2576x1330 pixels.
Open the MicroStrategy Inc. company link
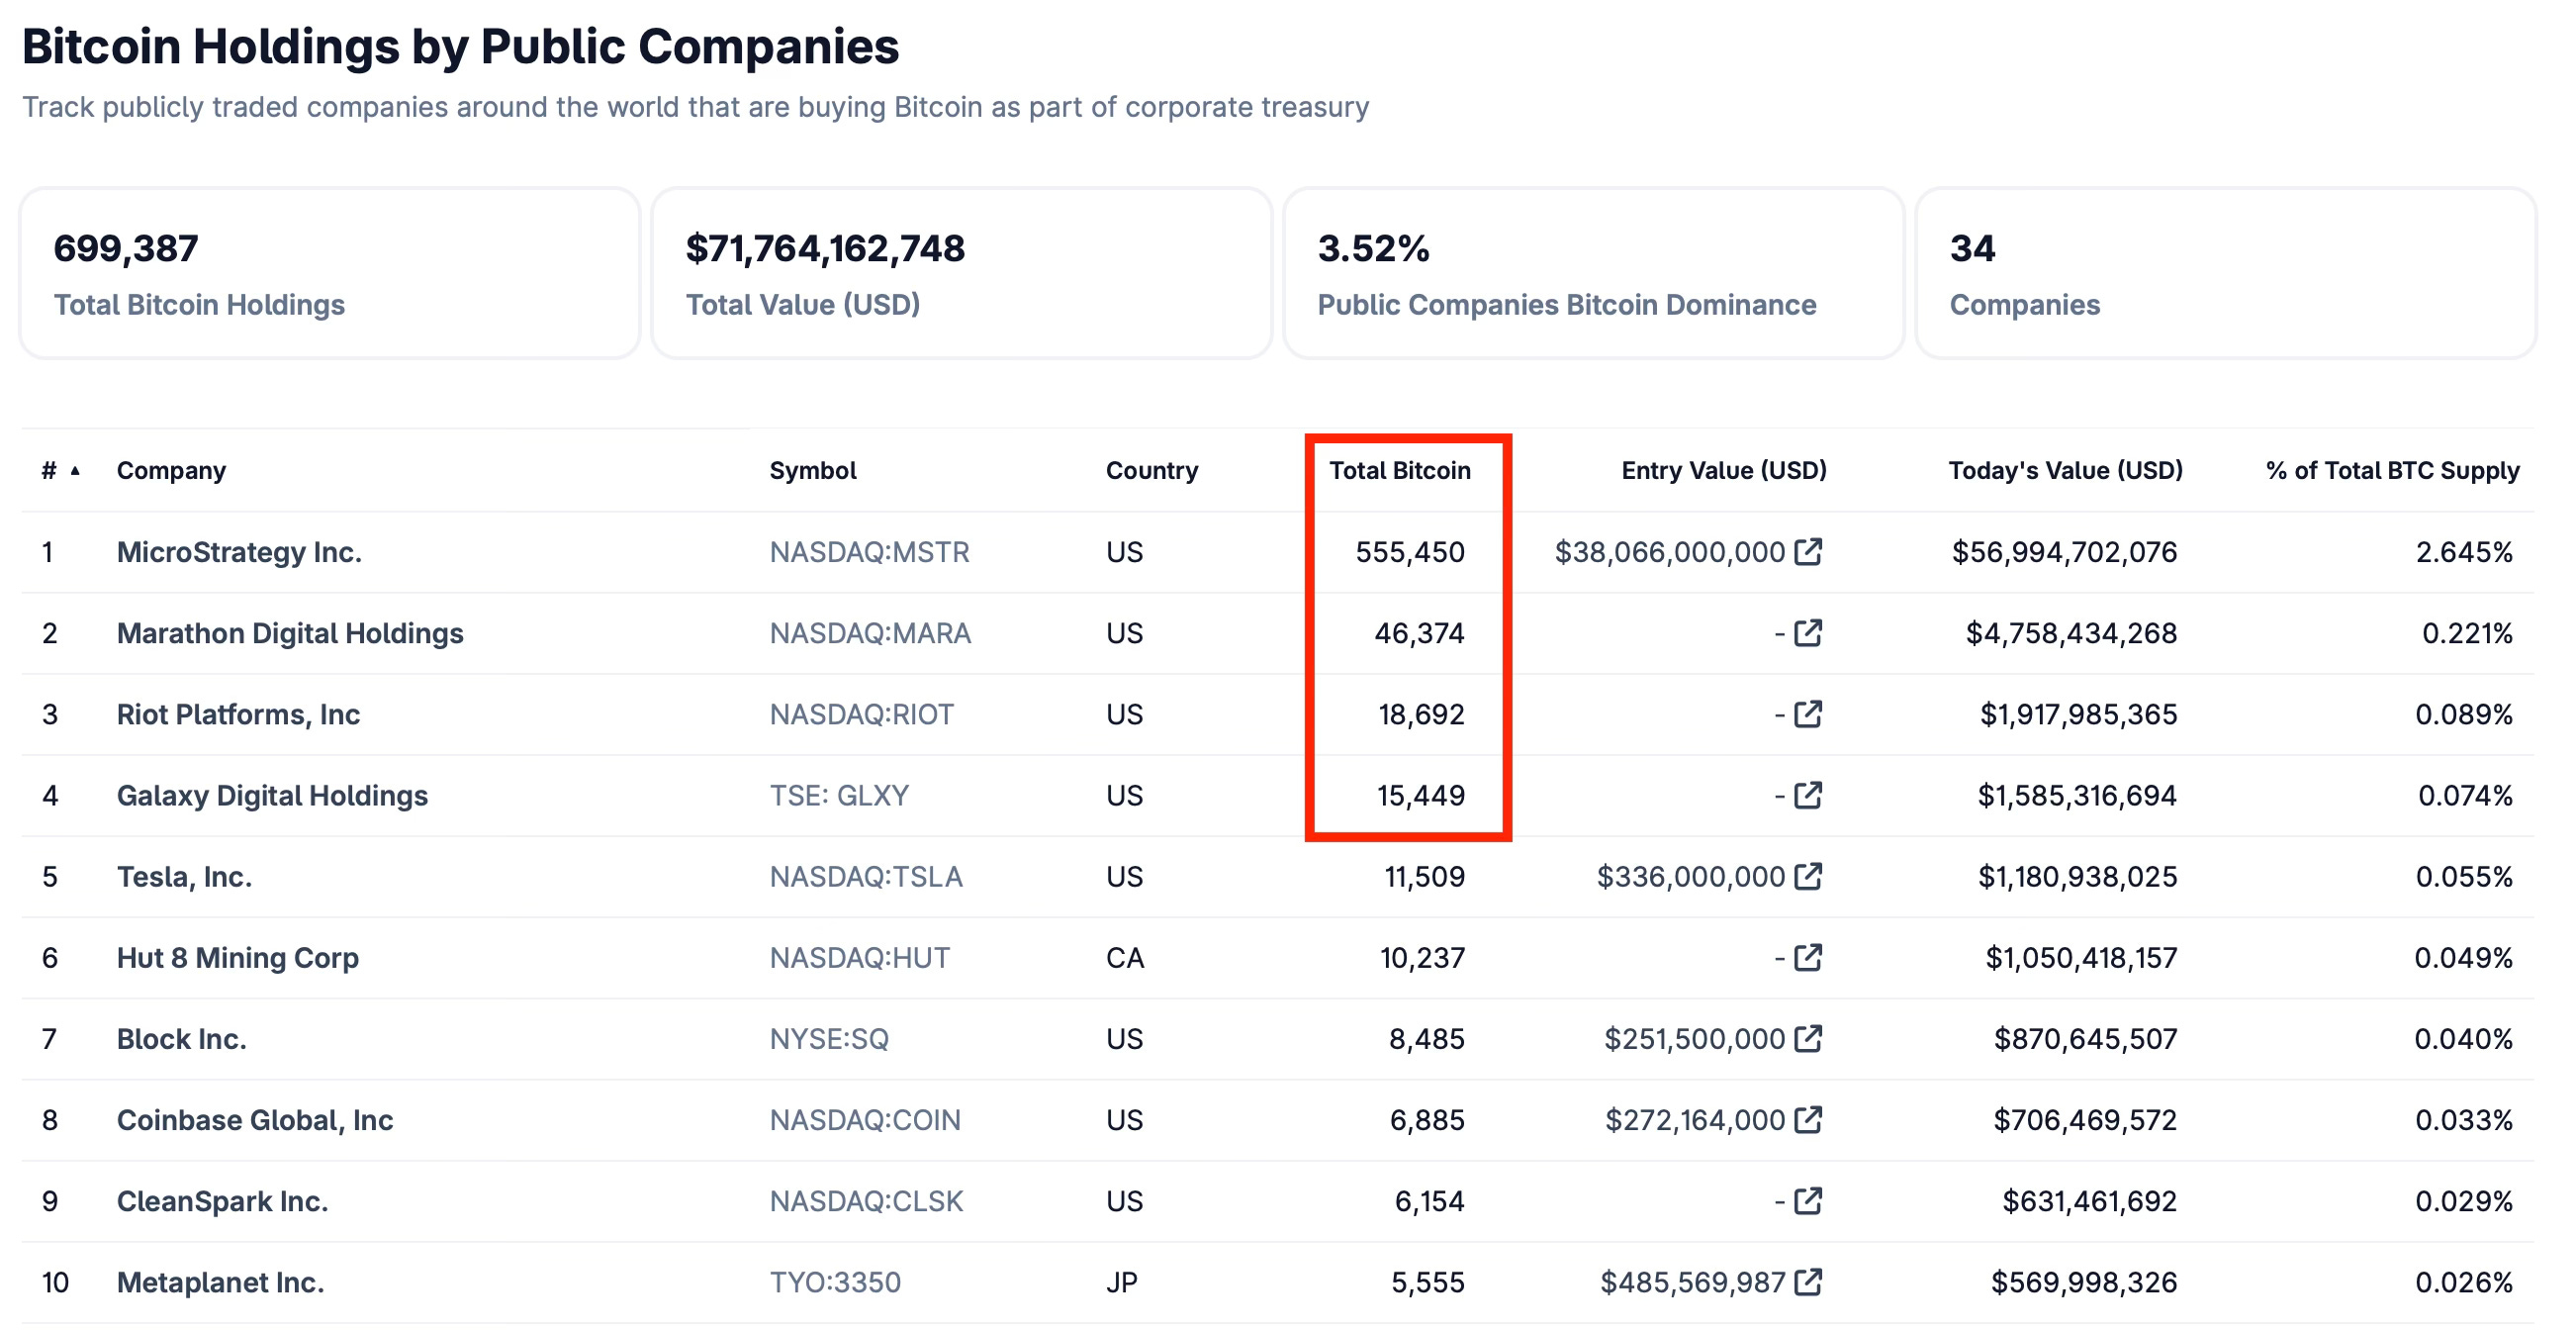[239, 552]
